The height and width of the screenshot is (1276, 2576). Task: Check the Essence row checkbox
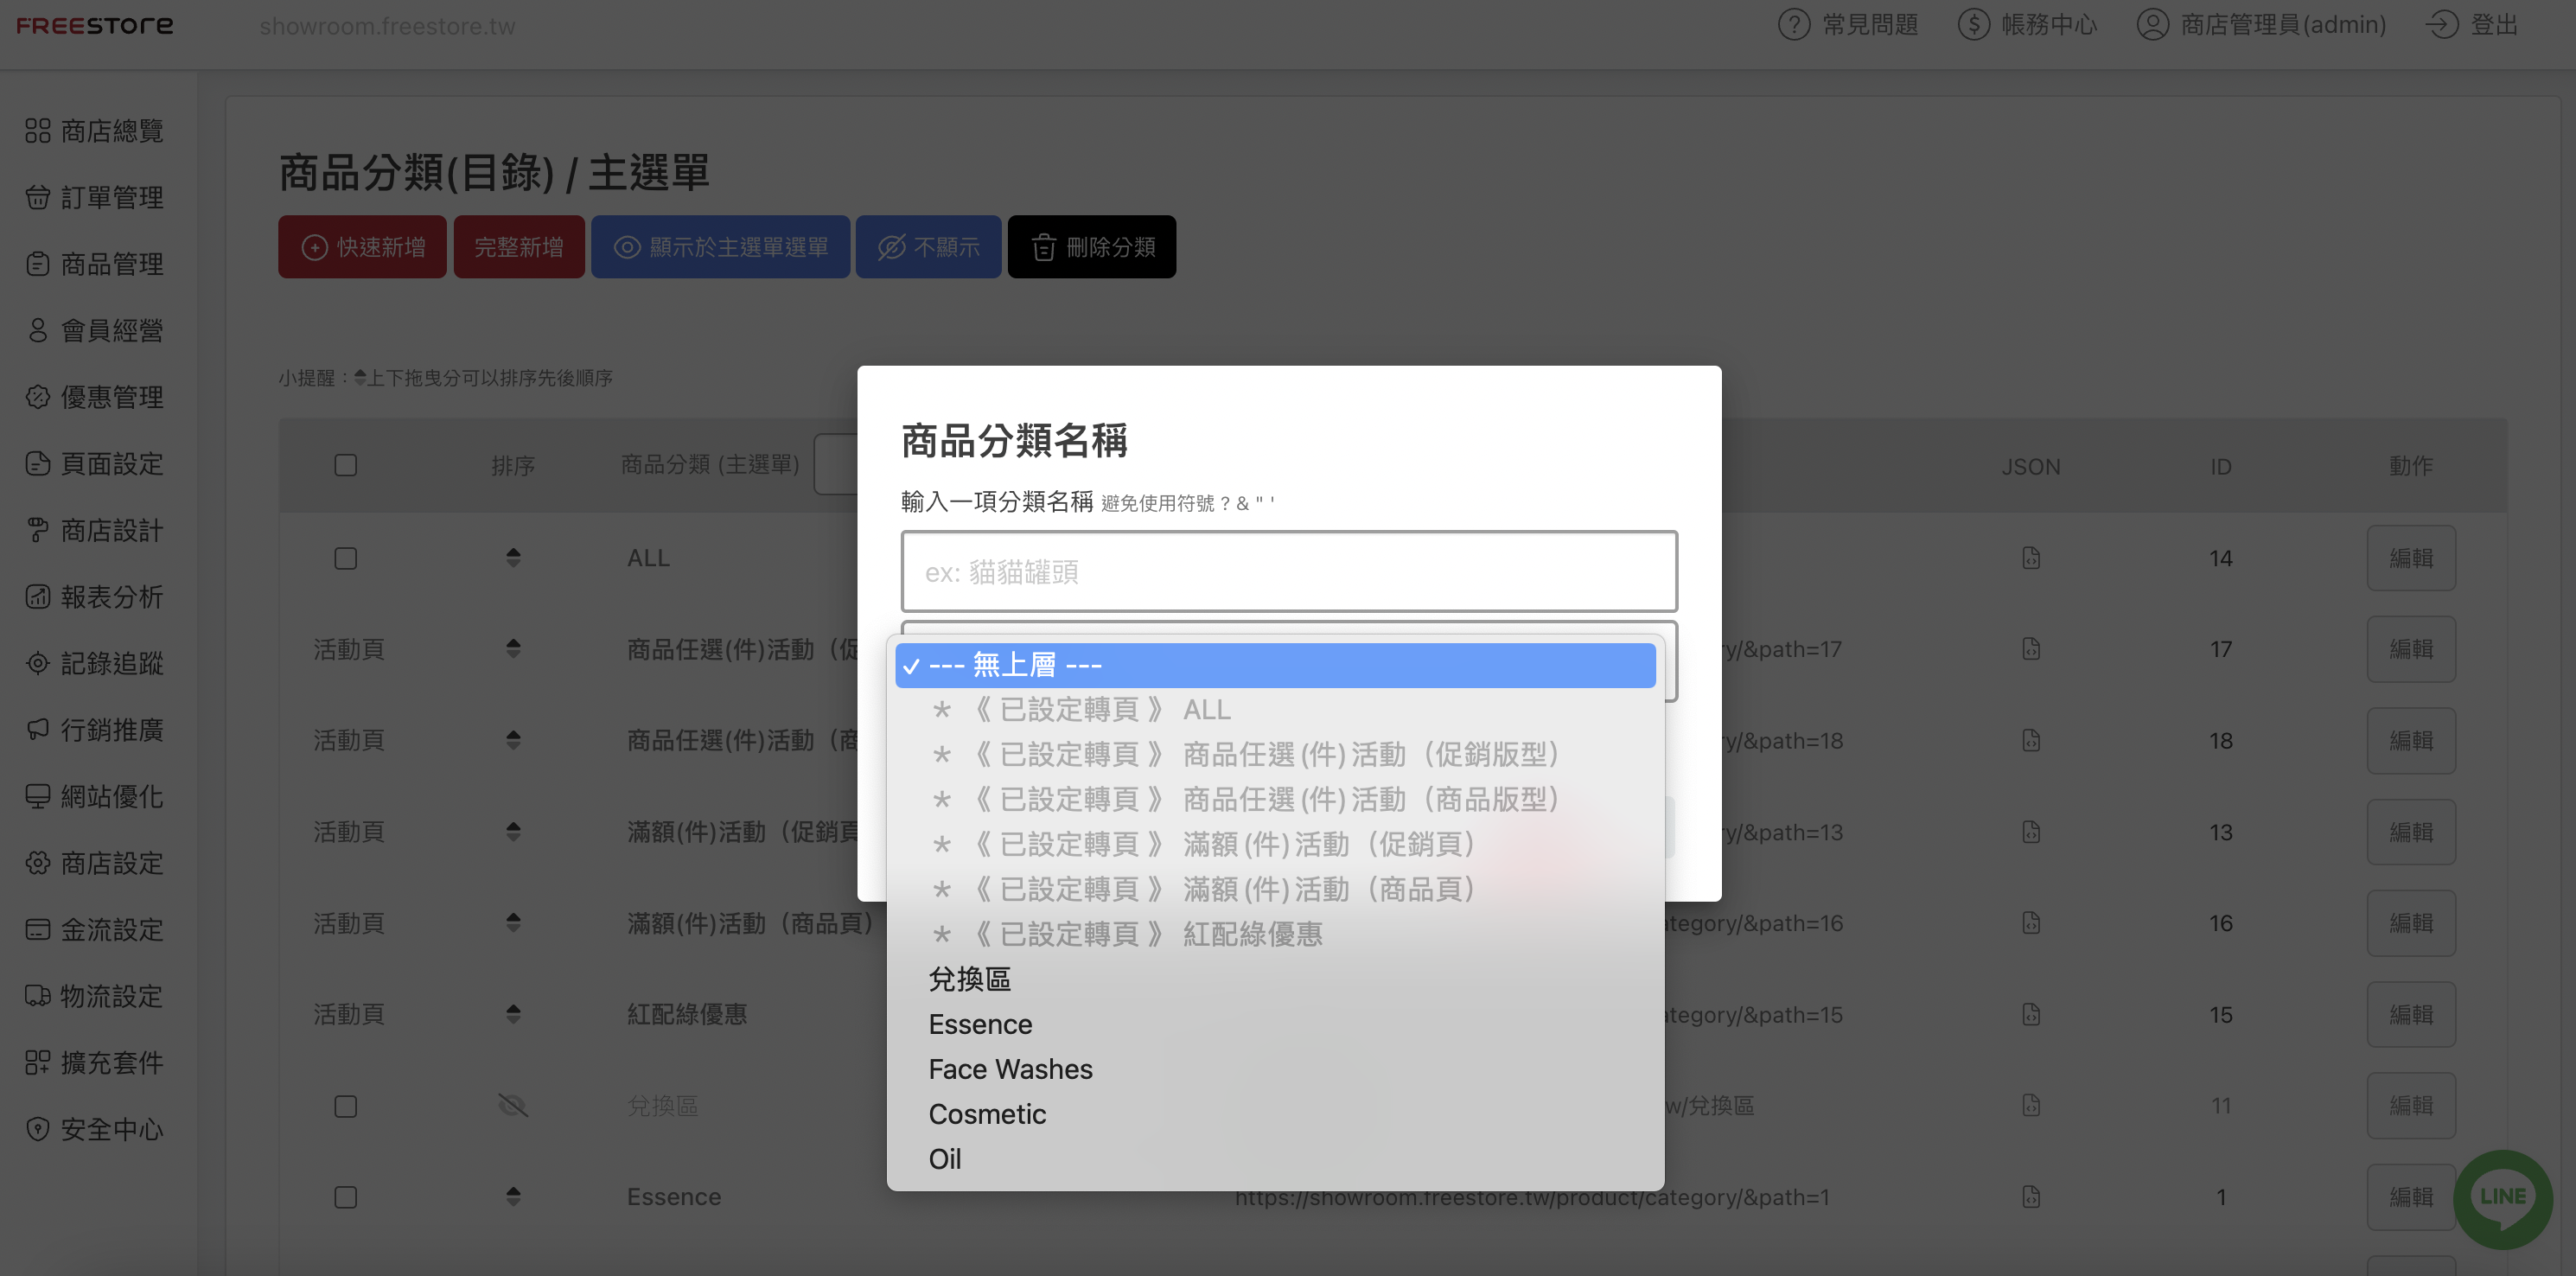(x=346, y=1197)
